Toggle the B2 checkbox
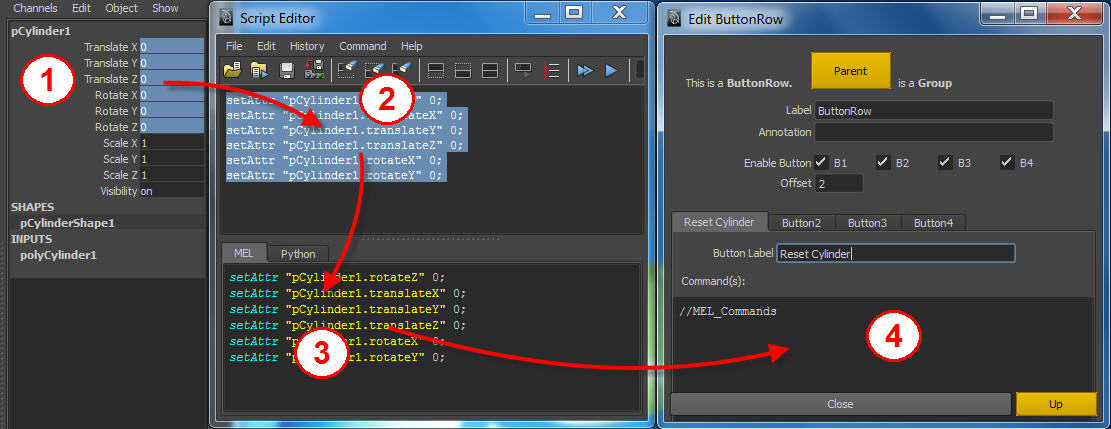Image resolution: width=1111 pixels, height=429 pixels. click(x=883, y=162)
